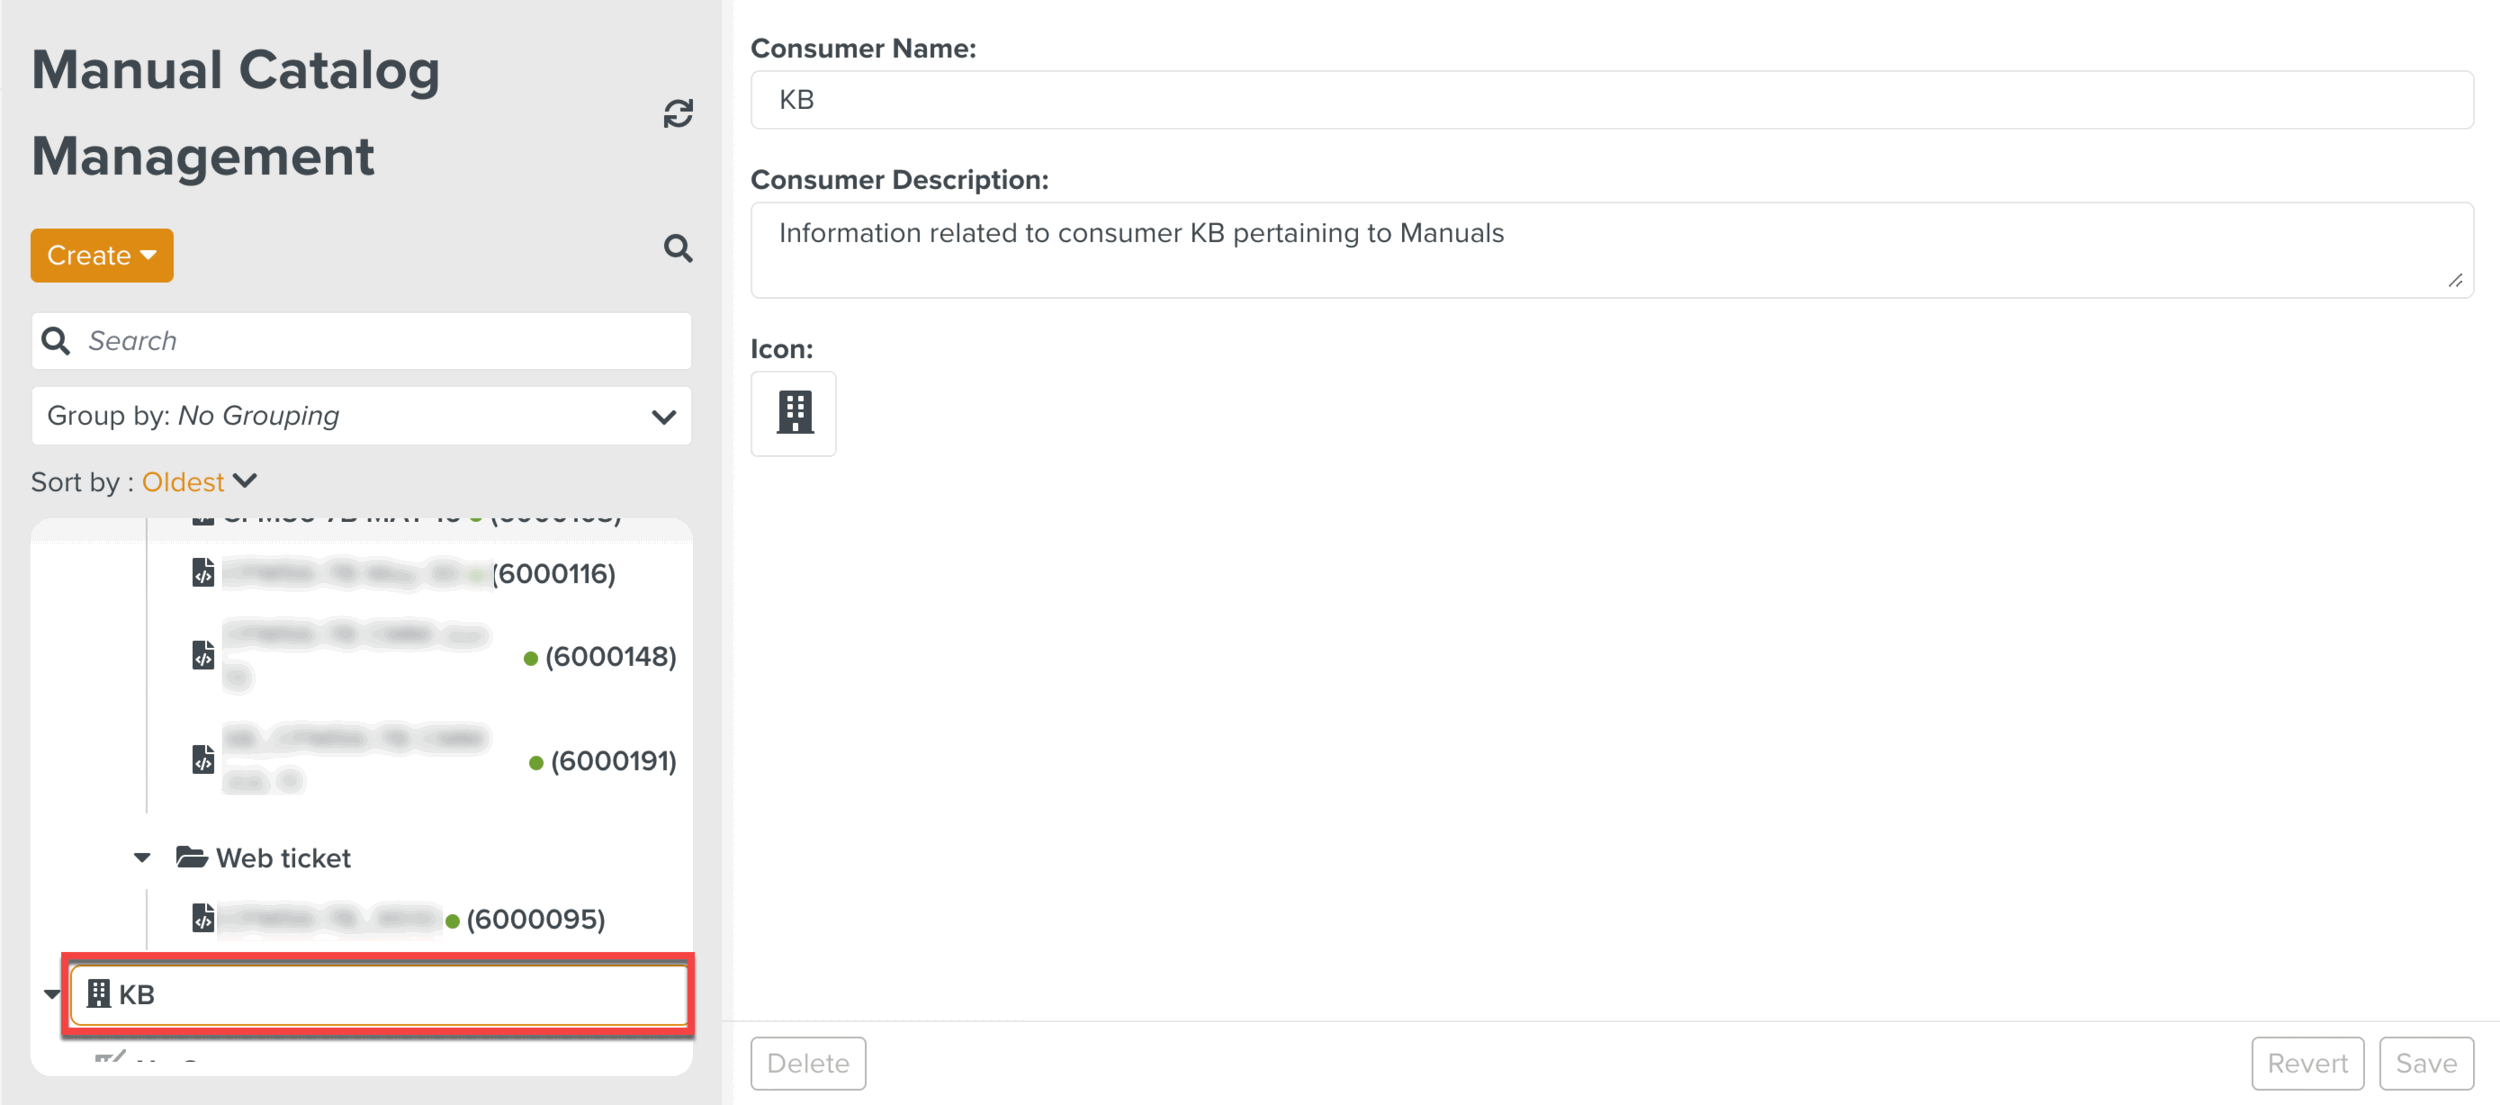Click the magnifier icon inside the search field
This screenshot has width=2500, height=1105.
point(57,340)
